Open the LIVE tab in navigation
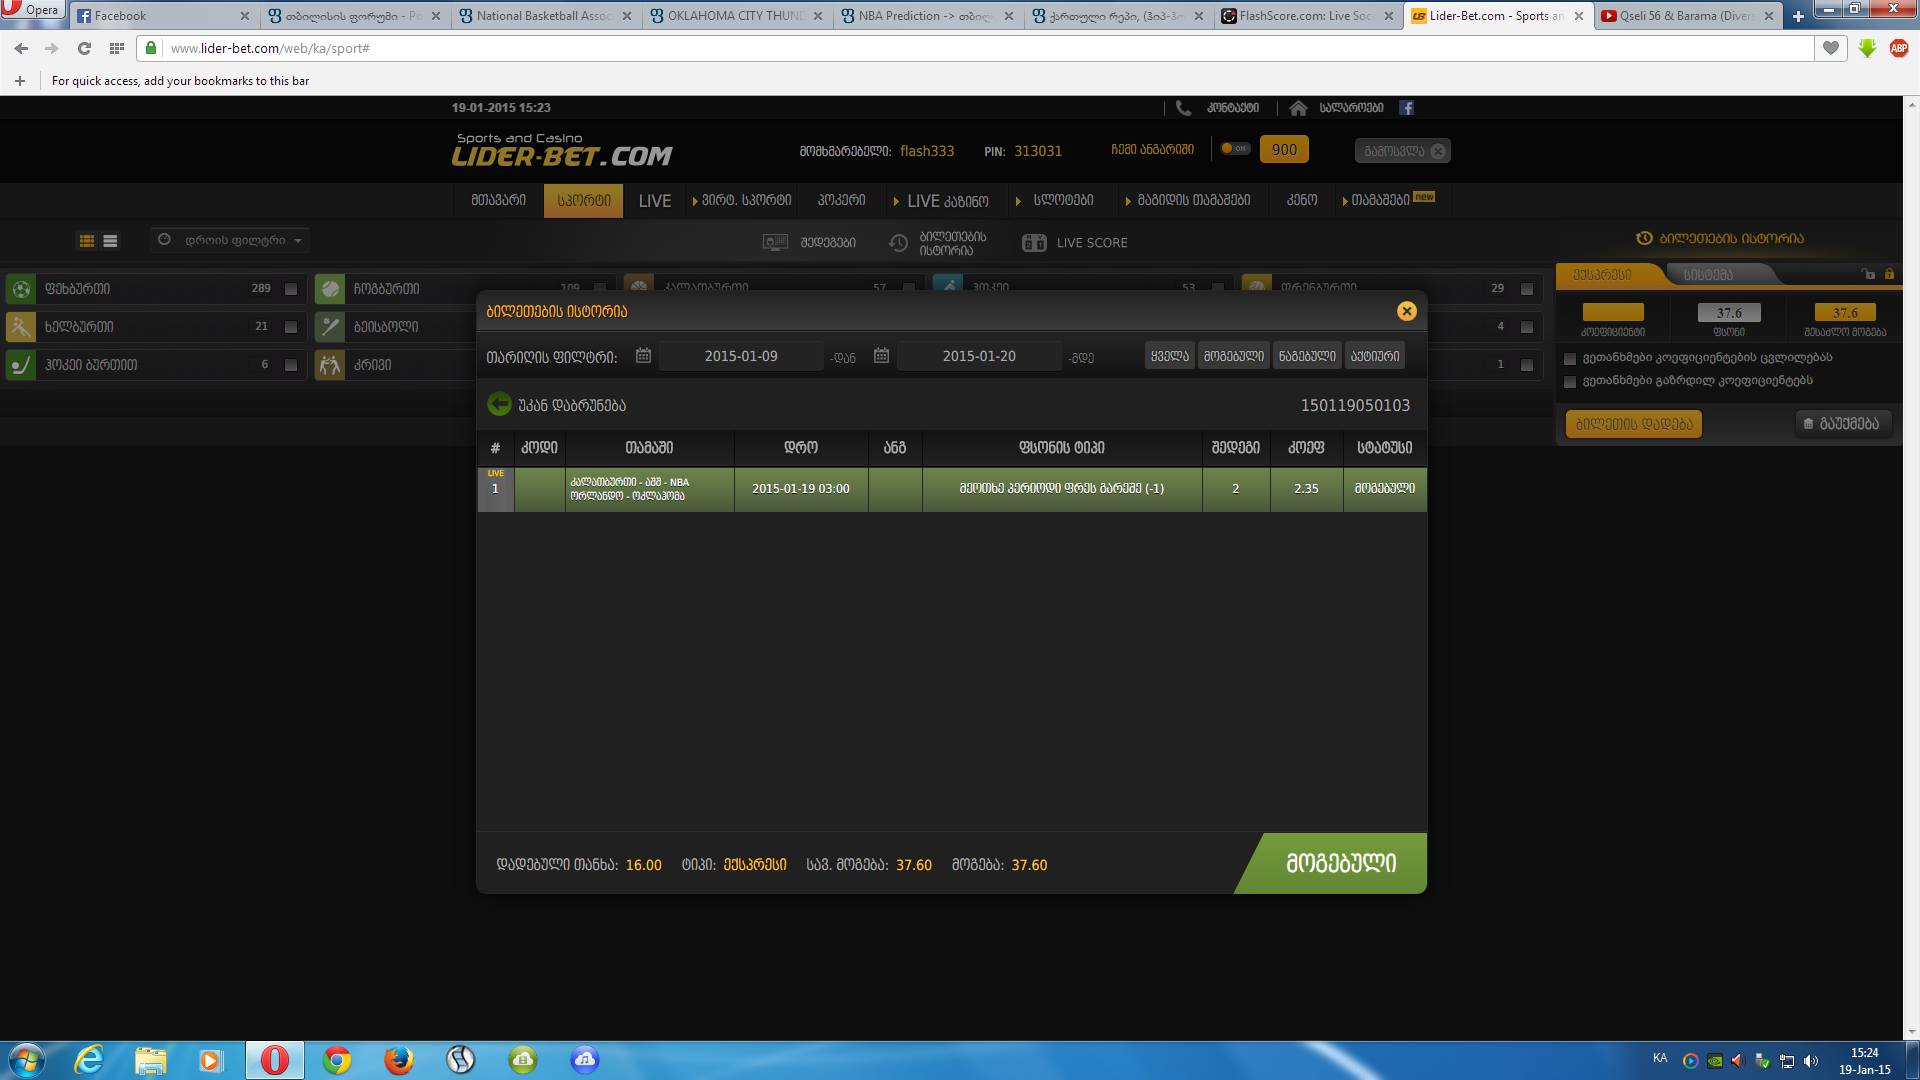 tap(655, 201)
